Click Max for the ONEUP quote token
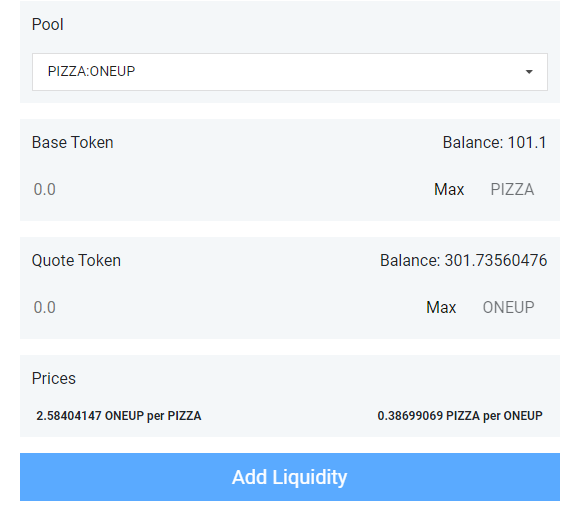Screen dimensions: 582x507 (441, 308)
